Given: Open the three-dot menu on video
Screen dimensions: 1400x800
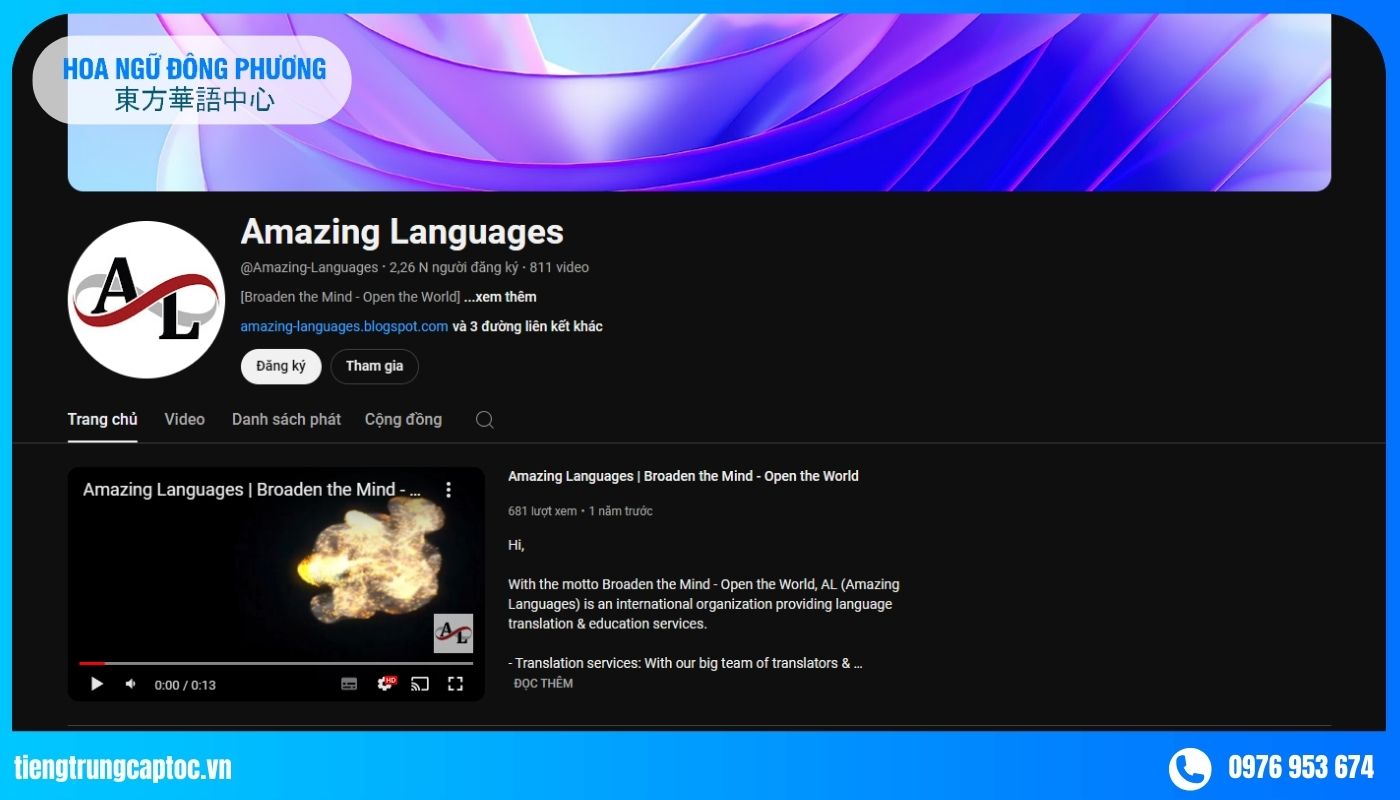Looking at the screenshot, I should click(448, 490).
